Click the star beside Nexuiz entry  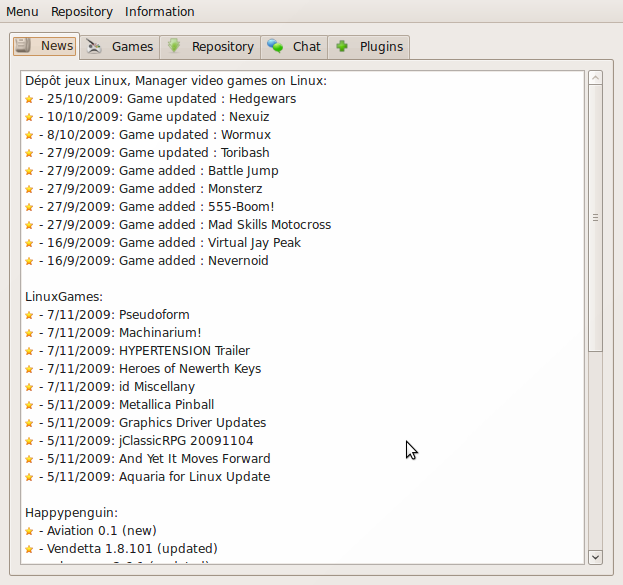click(x=29, y=117)
